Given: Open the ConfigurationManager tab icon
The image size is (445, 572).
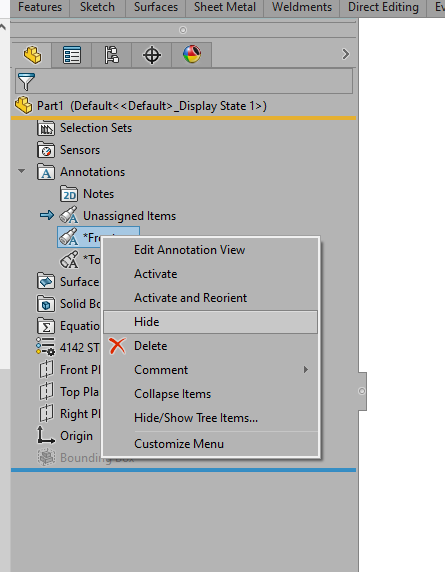Looking at the screenshot, I should tap(112, 55).
